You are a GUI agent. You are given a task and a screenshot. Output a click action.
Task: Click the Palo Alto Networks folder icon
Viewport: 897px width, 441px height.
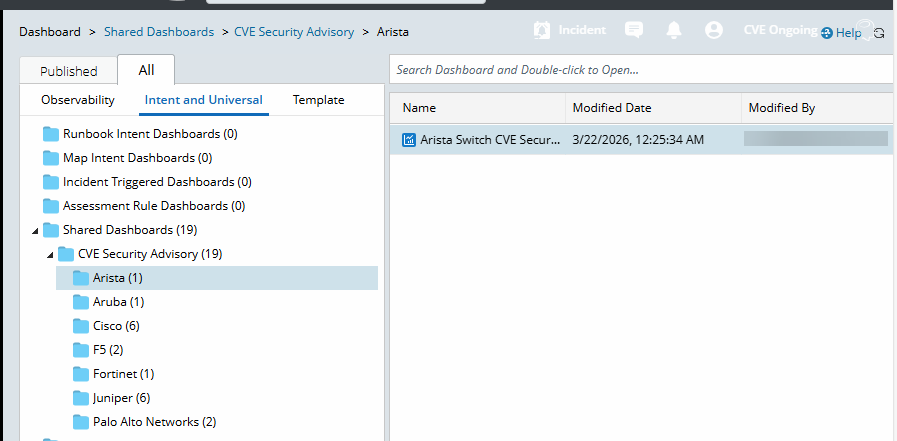81,422
